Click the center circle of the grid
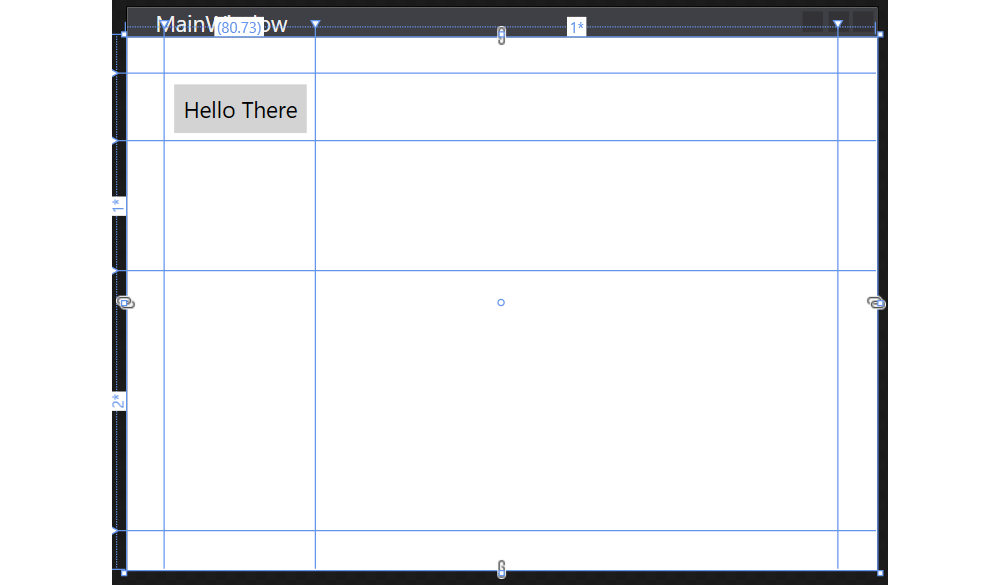The image size is (1000, 585). click(501, 302)
